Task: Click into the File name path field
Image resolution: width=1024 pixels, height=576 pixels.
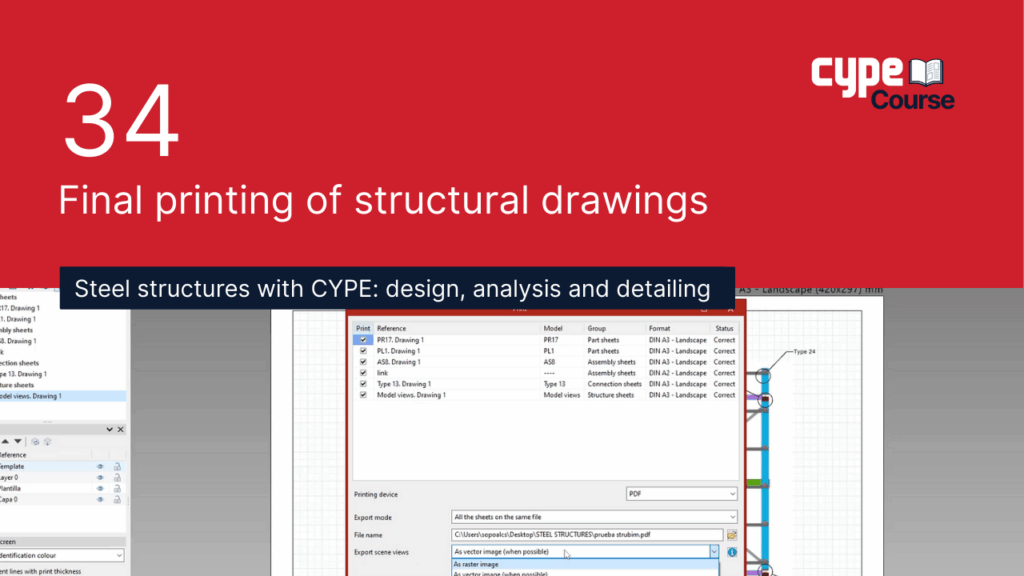Action: coord(586,535)
